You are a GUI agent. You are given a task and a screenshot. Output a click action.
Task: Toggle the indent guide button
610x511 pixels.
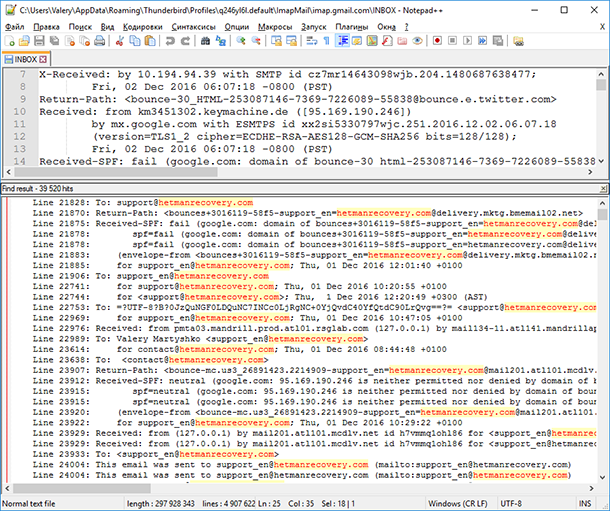coord(342,41)
